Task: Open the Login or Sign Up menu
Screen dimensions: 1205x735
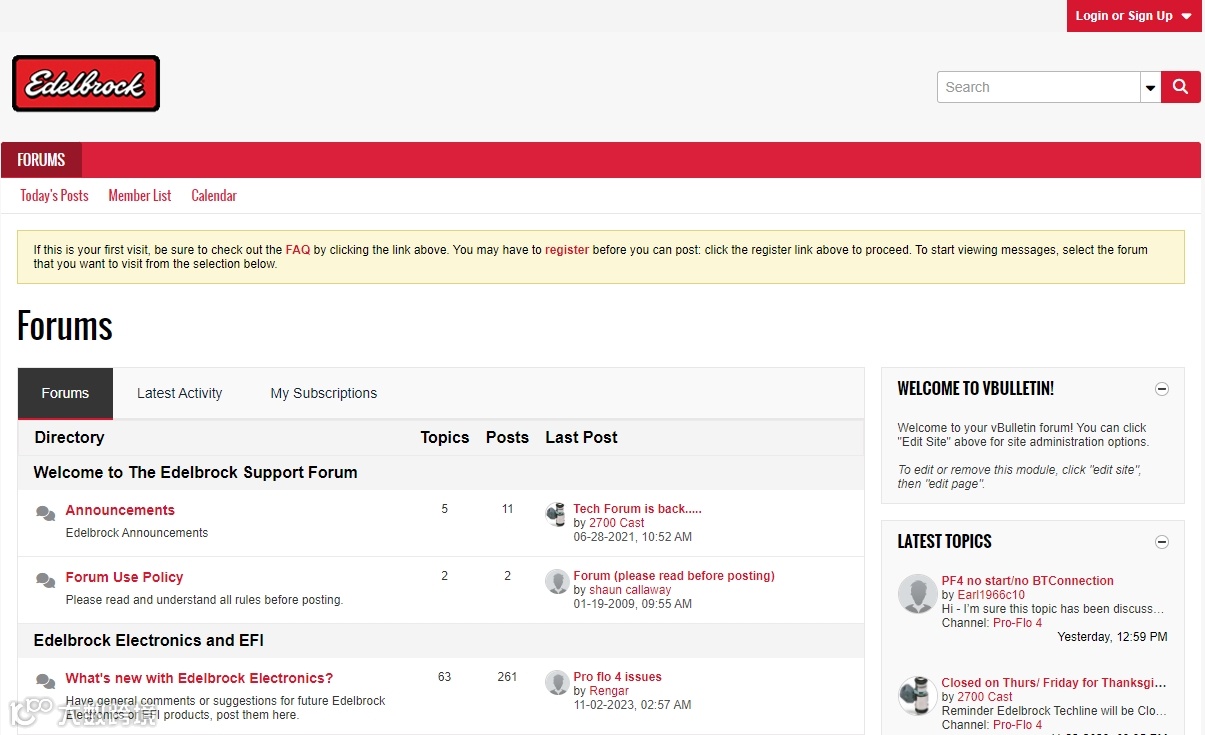Action: coord(1134,16)
